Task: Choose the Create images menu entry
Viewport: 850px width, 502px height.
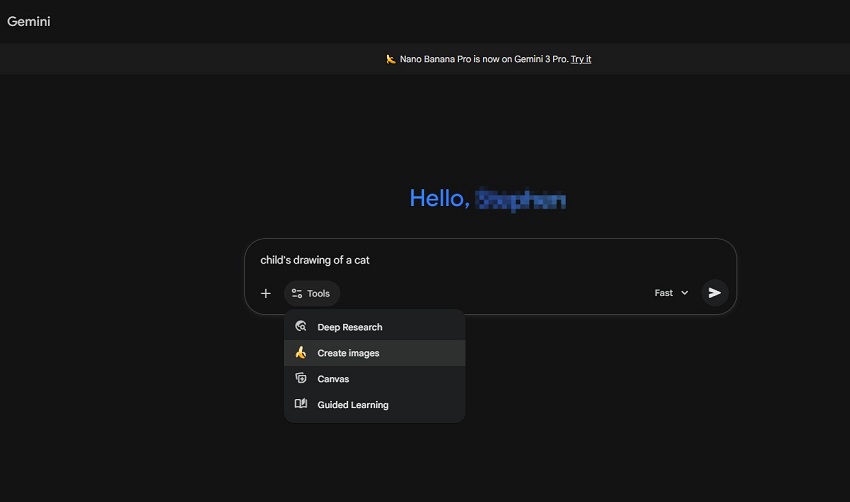Action: [x=348, y=353]
